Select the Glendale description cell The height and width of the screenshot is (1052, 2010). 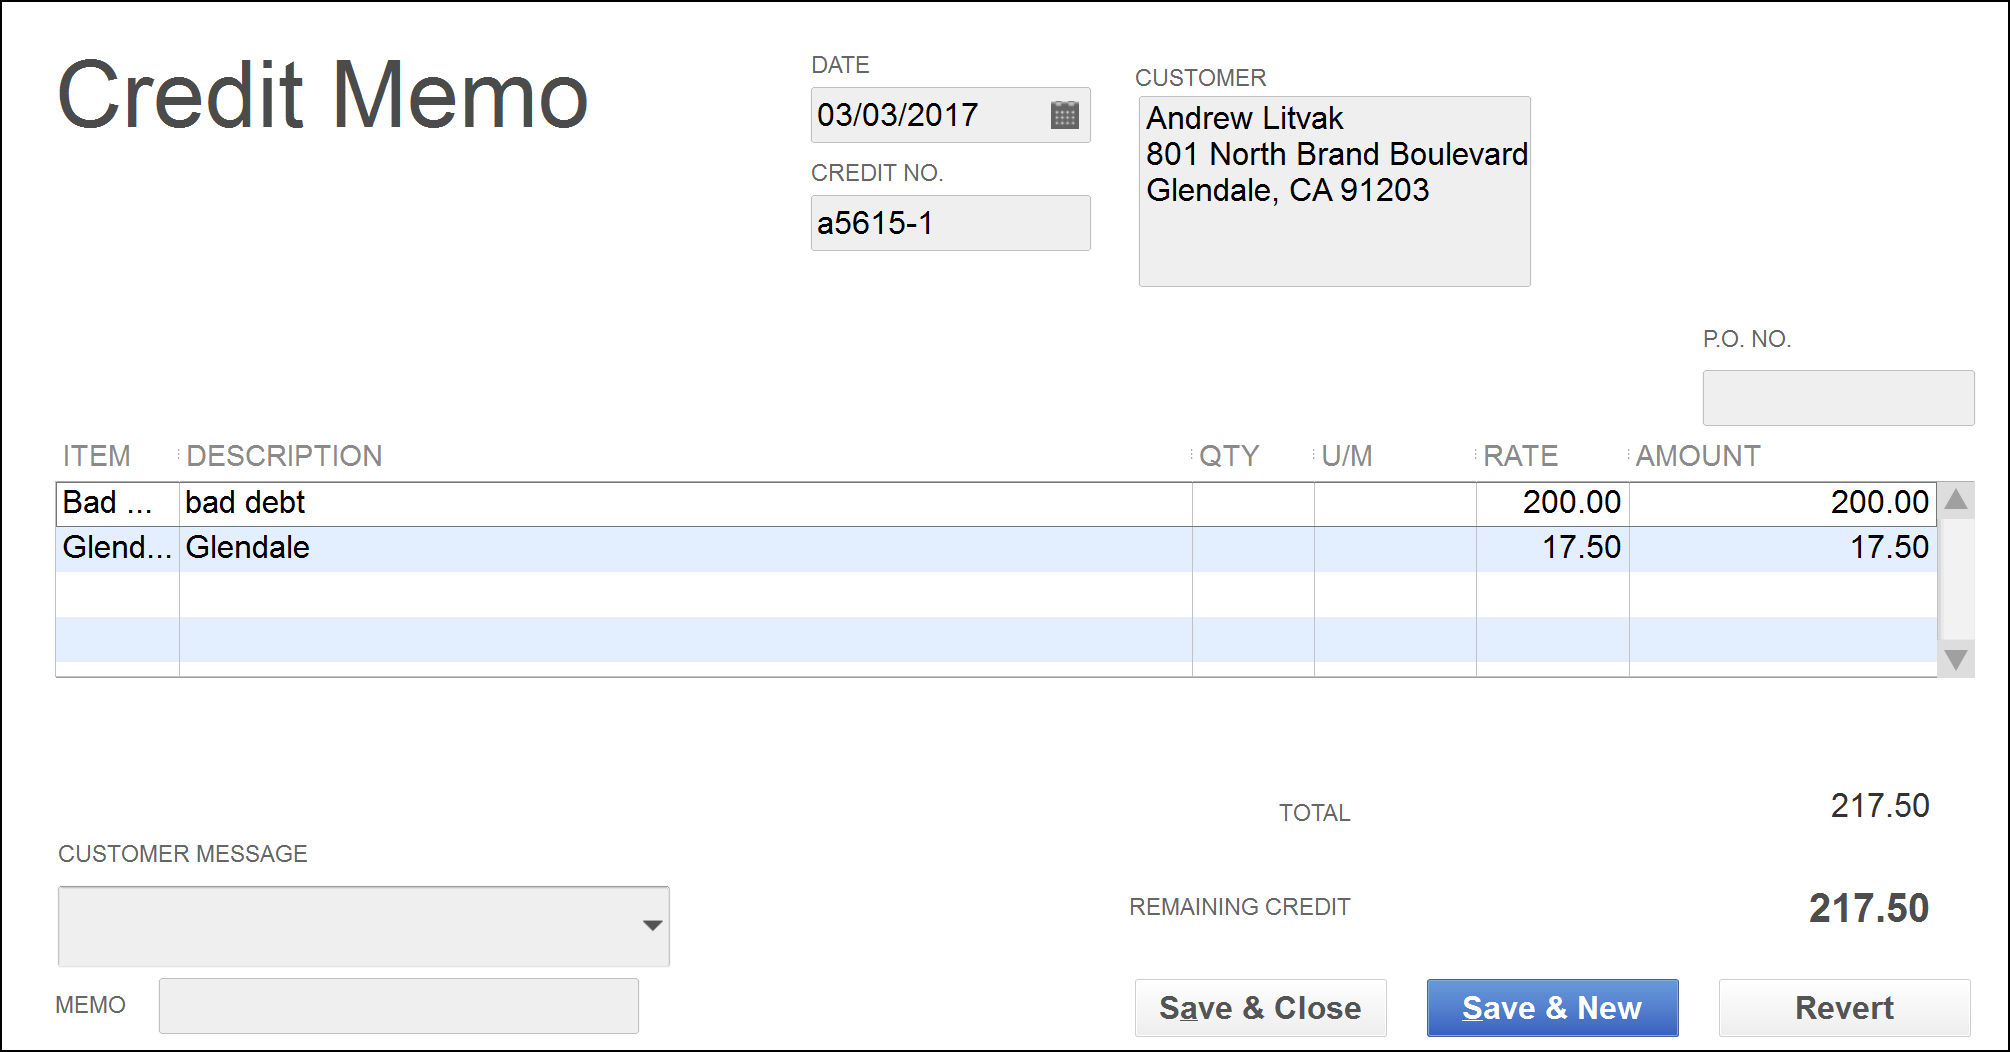click(685, 549)
